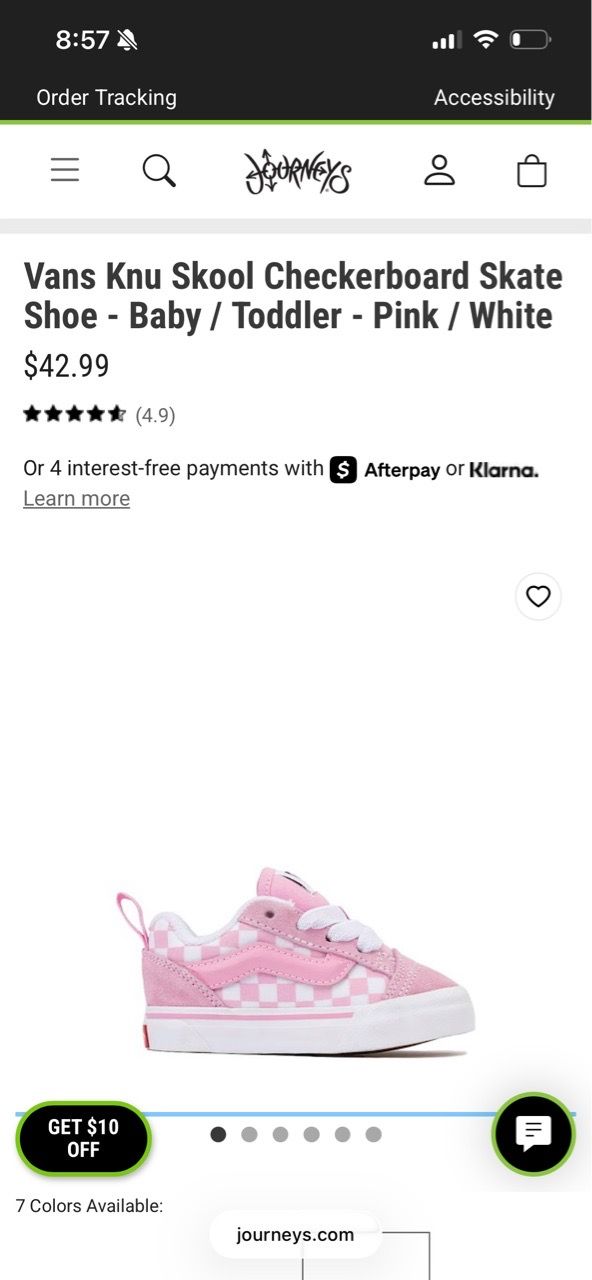
Task: Tap the Klarna logo
Action: [504, 470]
